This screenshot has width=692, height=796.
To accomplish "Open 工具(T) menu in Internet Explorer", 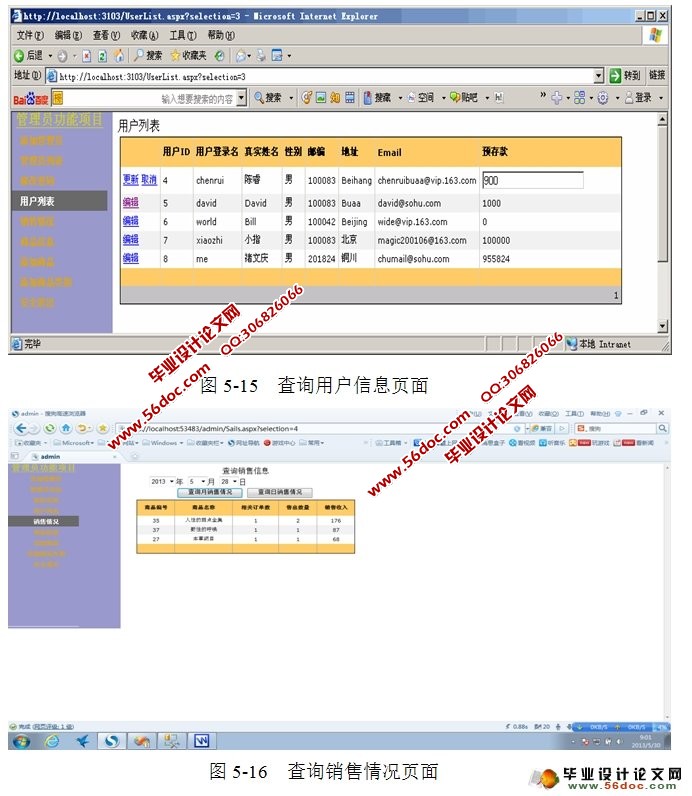I will (x=183, y=35).
